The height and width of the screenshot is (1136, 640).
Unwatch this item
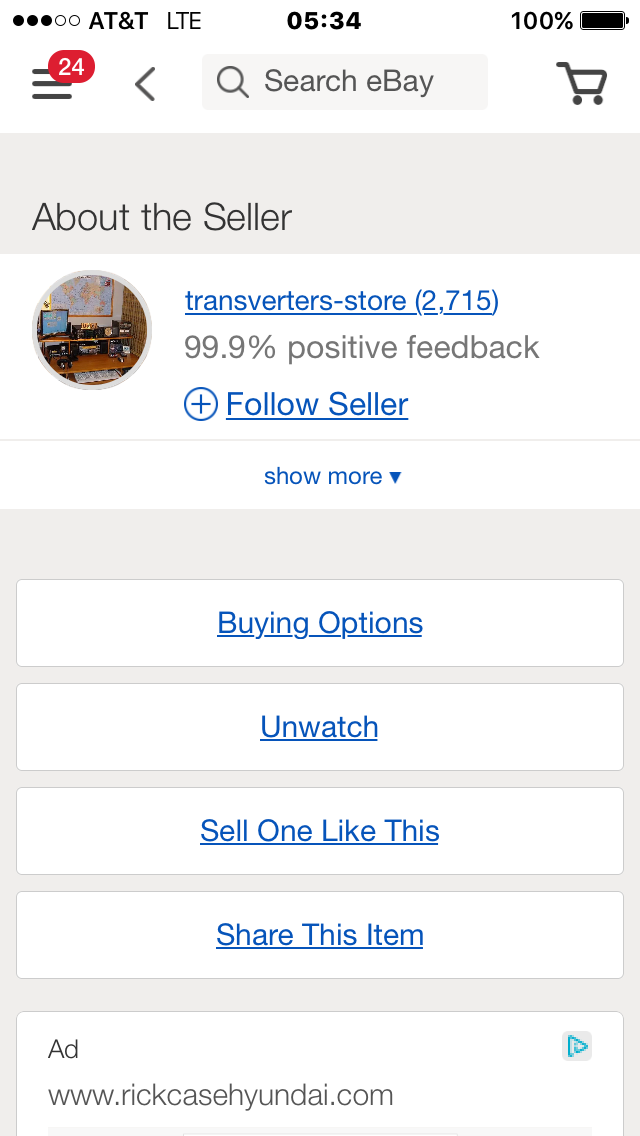(x=320, y=727)
